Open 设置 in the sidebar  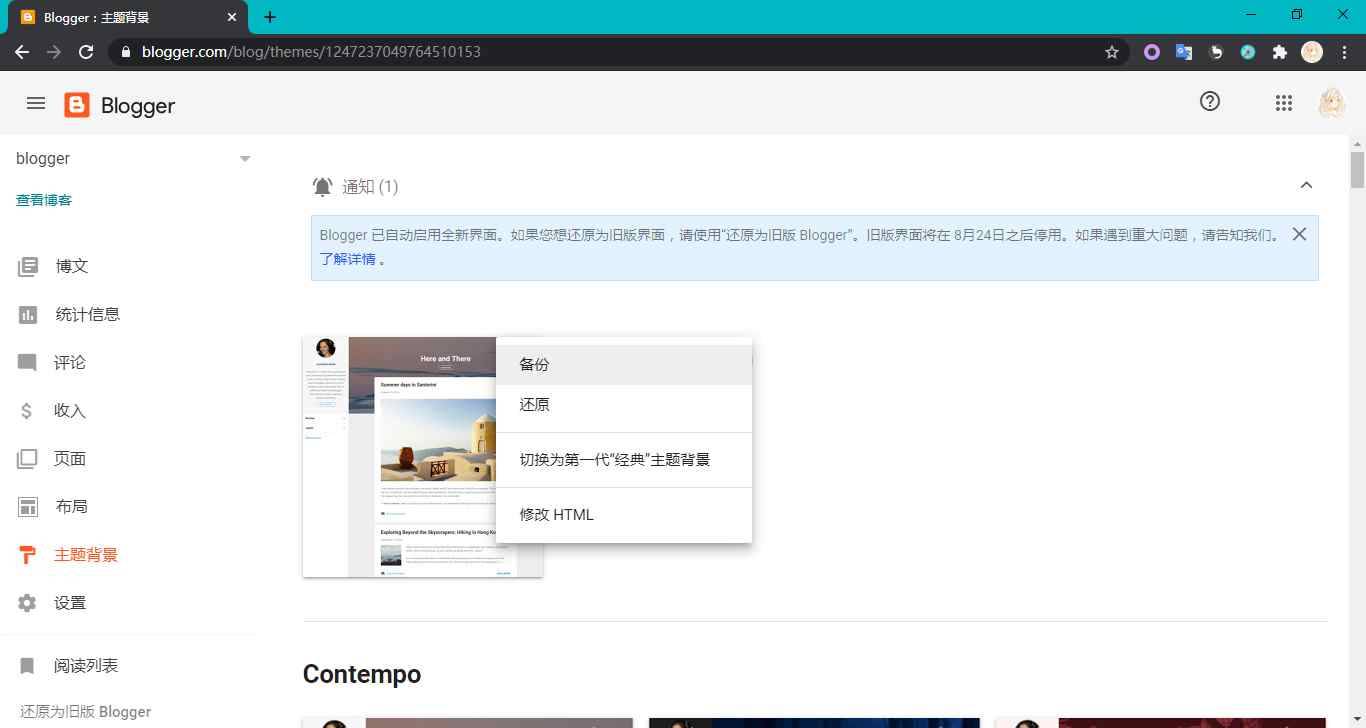click(70, 603)
